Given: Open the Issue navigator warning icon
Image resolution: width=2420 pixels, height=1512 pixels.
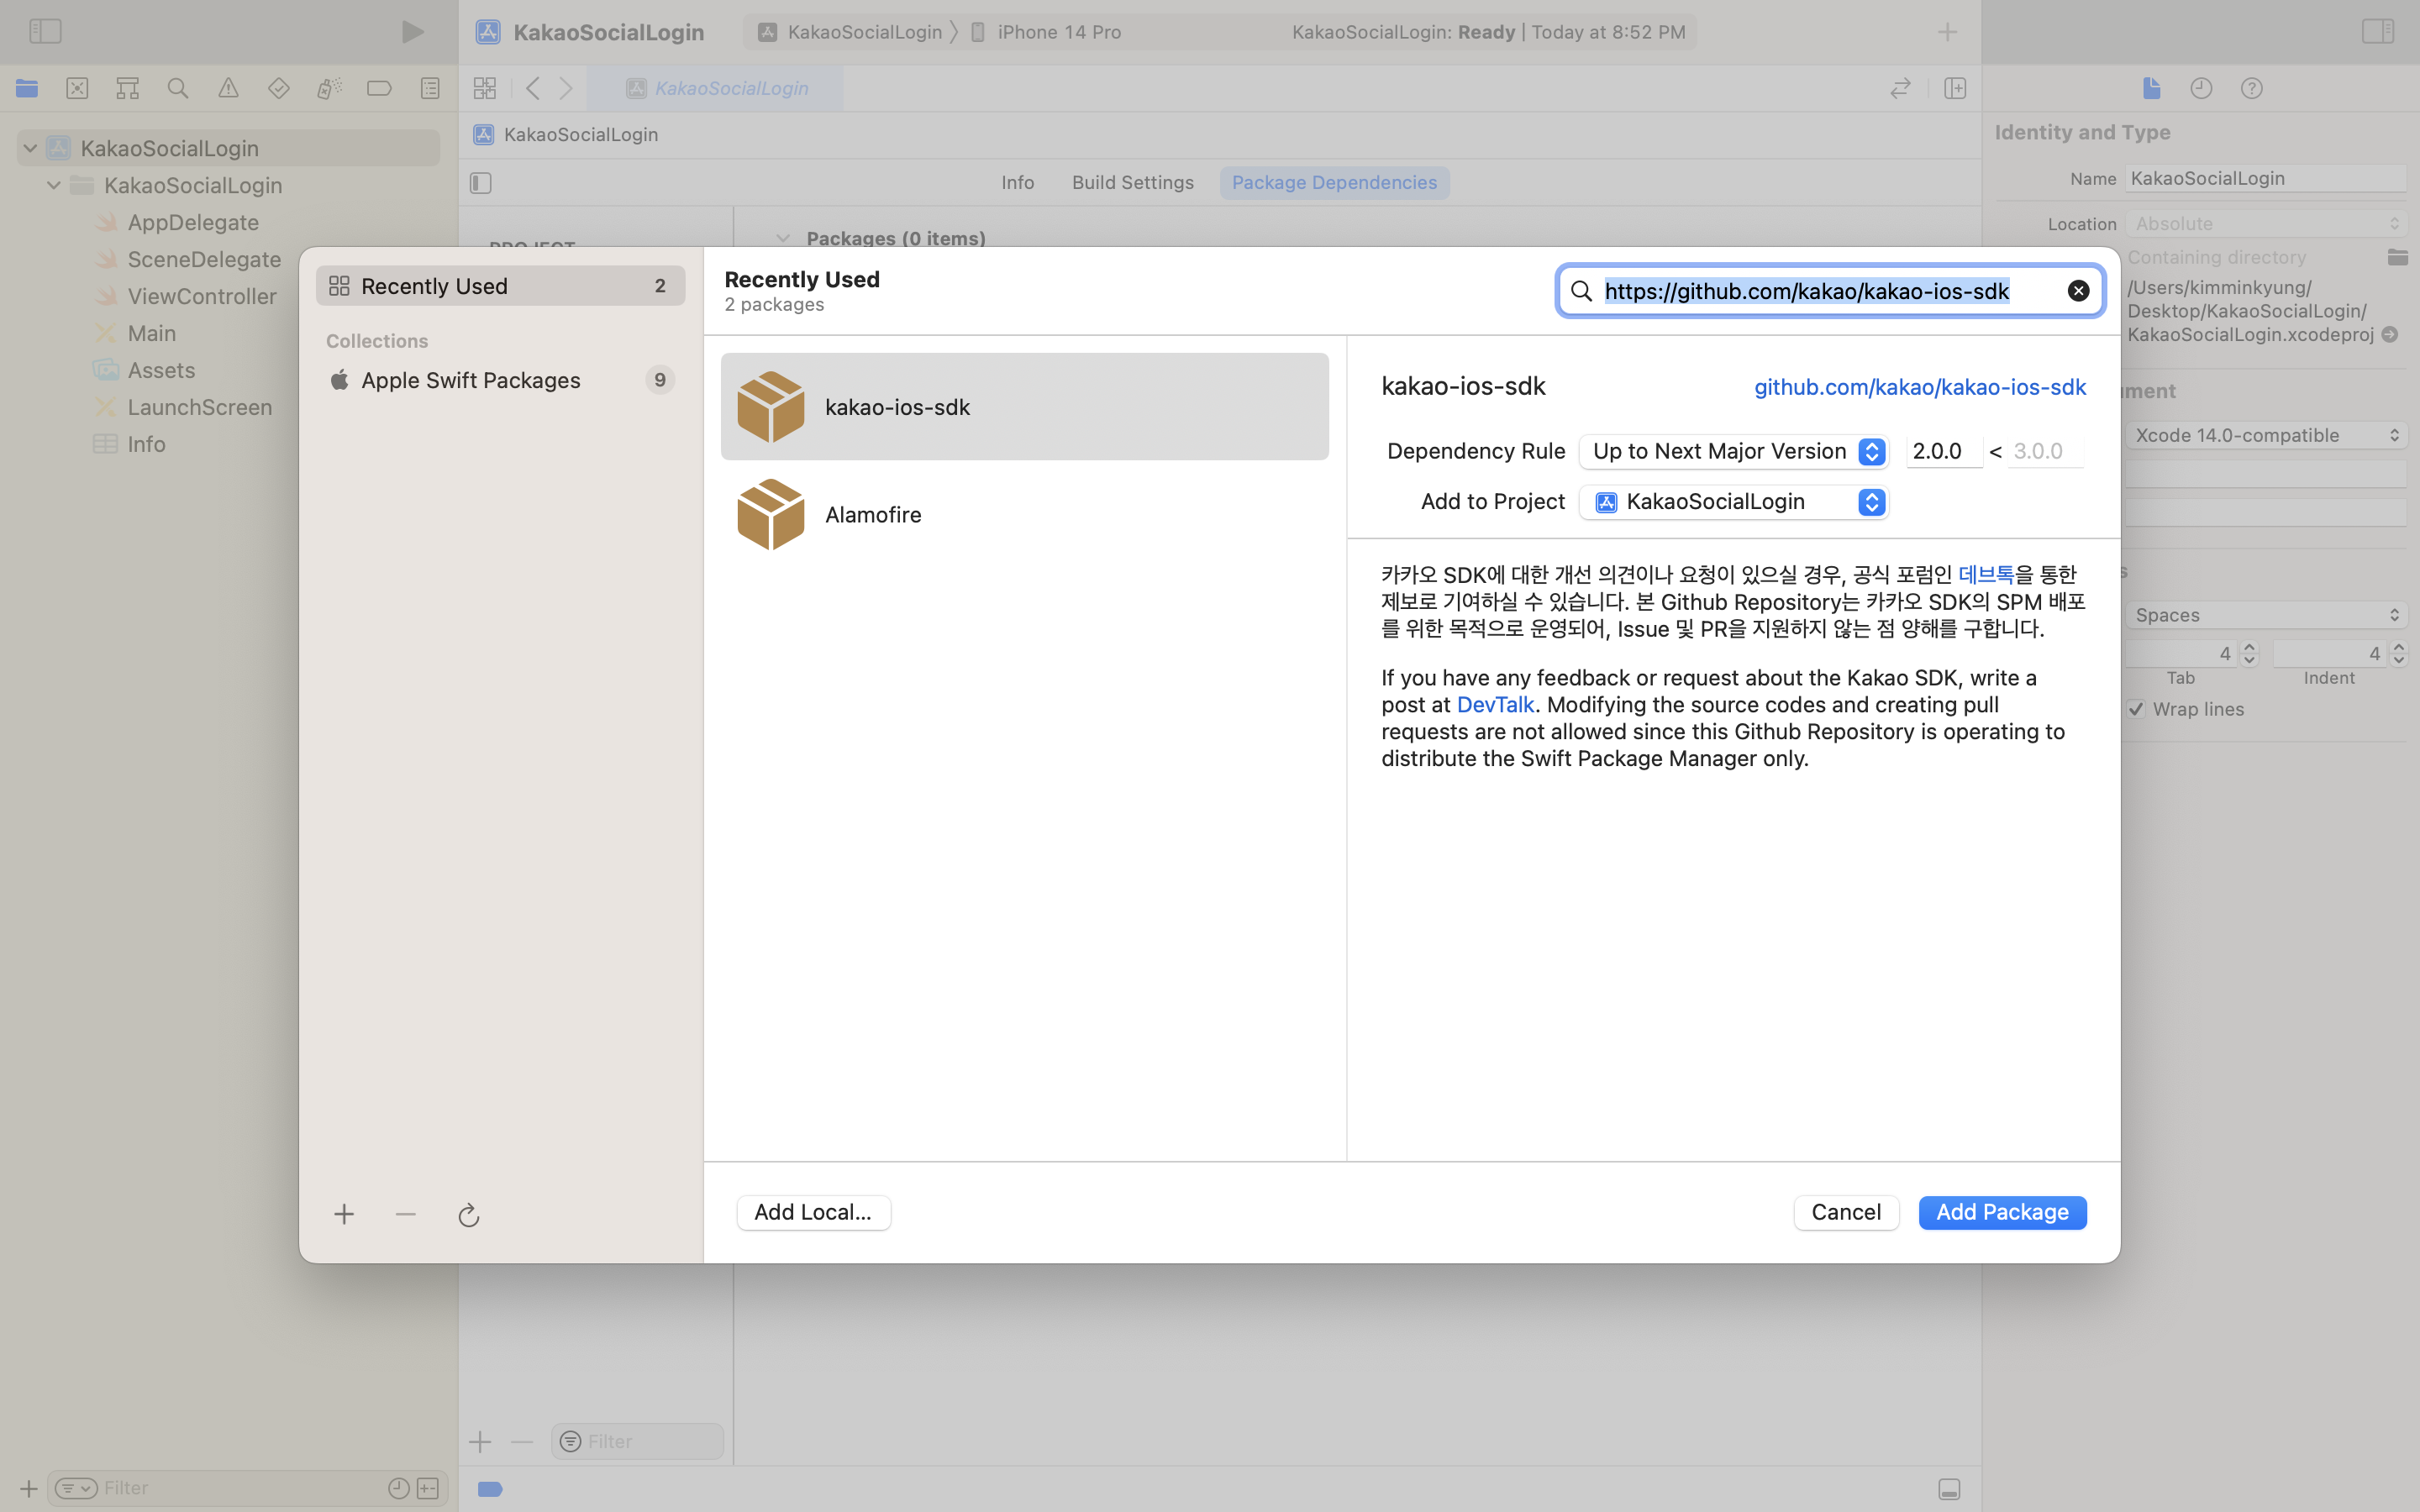Looking at the screenshot, I should (228, 88).
